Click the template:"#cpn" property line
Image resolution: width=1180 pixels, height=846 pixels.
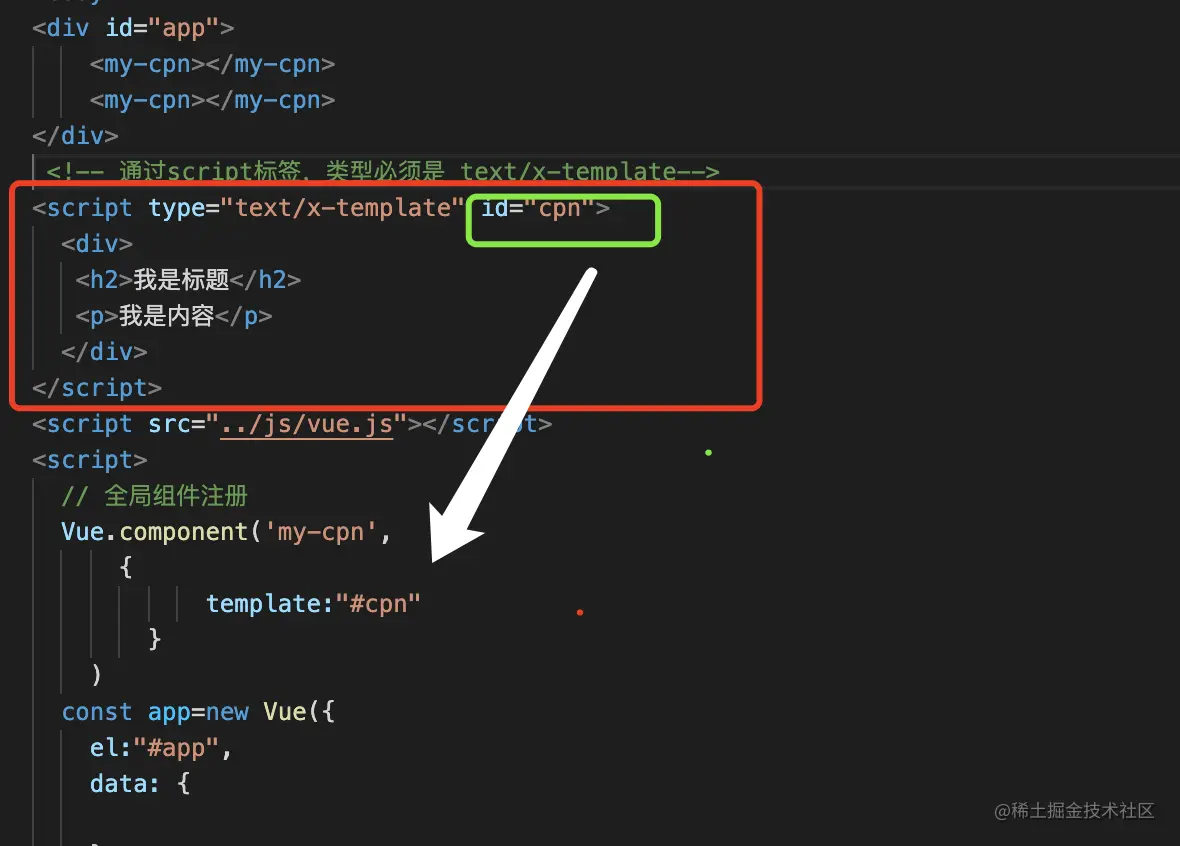coord(313,604)
